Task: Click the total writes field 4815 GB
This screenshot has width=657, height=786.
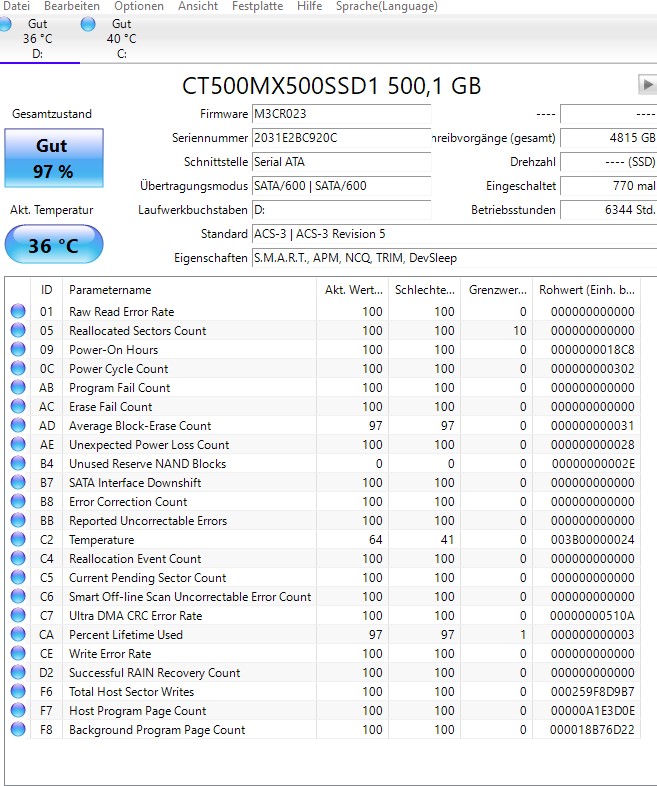Action: click(608, 138)
